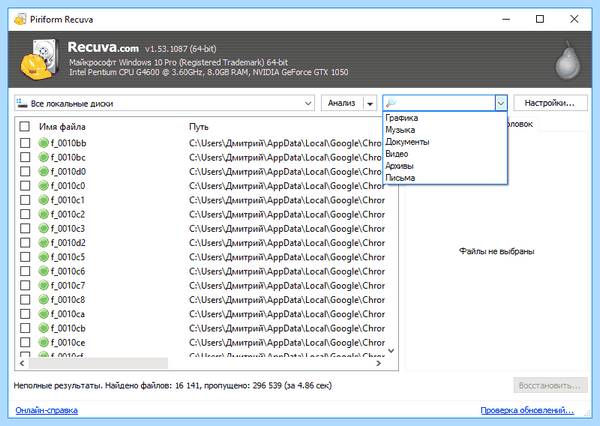Viewport: 600px width, 426px height.
Task: Click the path text of f_0010c8 row
Action: (287, 300)
